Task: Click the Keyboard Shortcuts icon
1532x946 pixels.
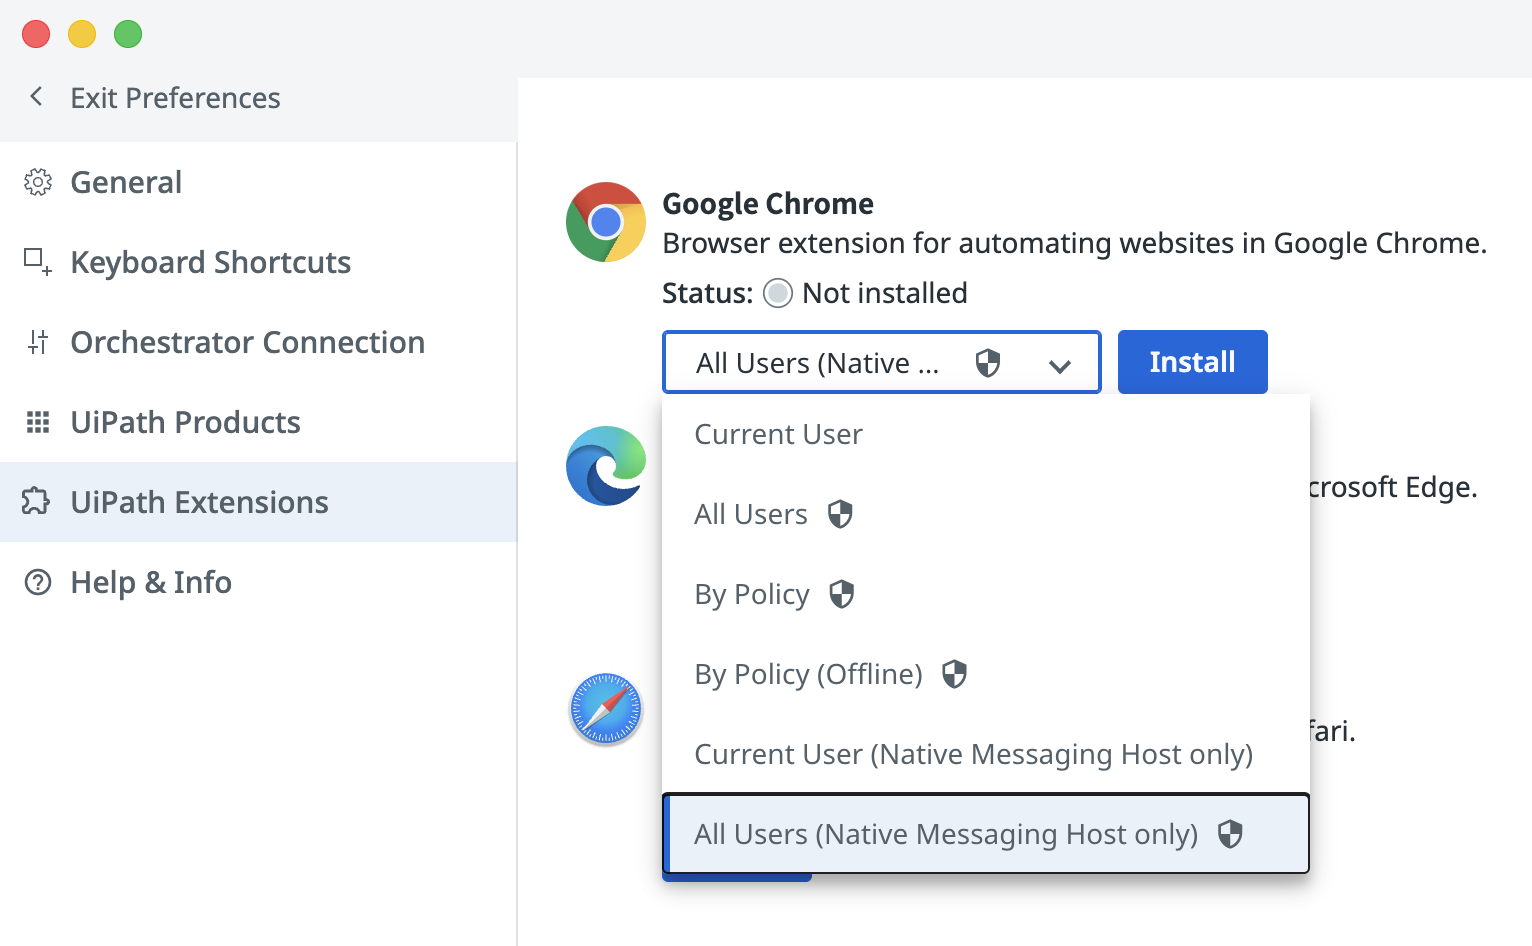Action: pyautogui.click(x=38, y=262)
